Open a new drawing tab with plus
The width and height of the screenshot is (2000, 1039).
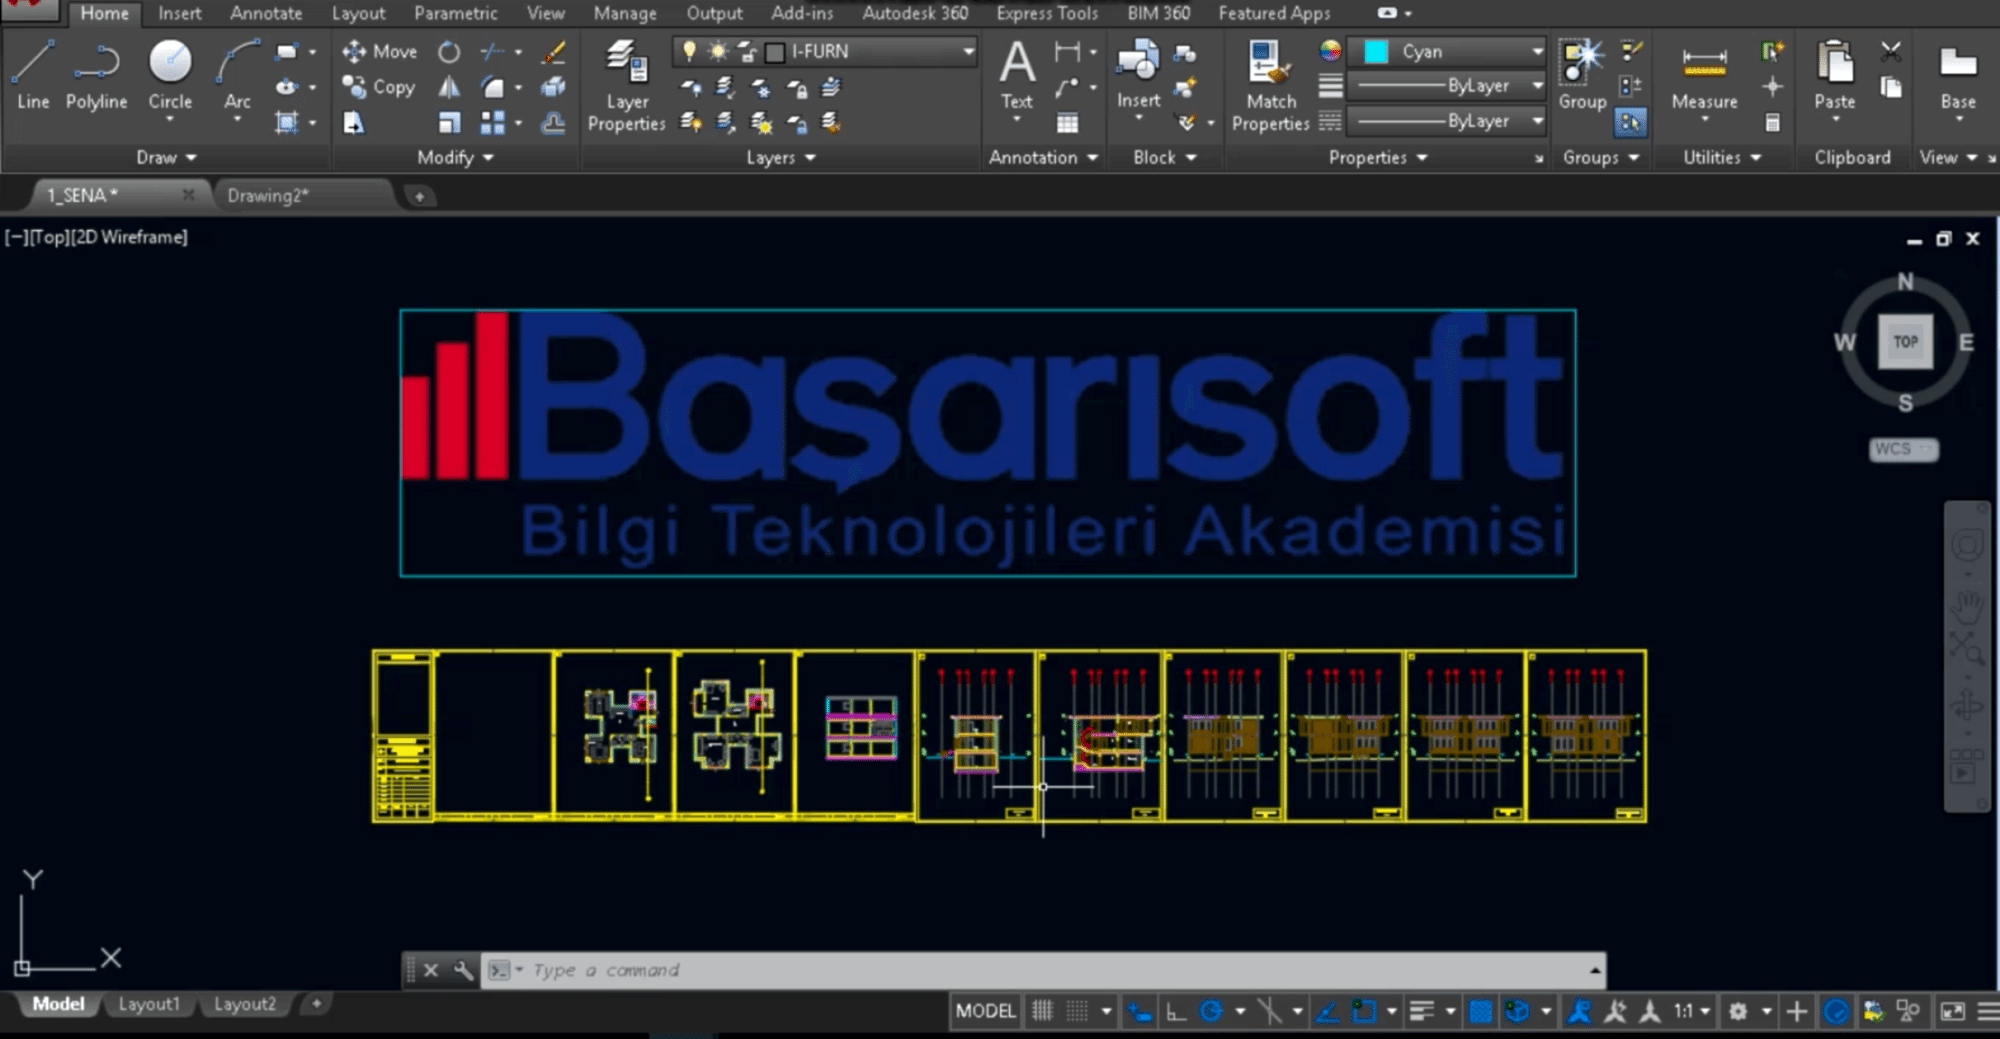click(419, 196)
